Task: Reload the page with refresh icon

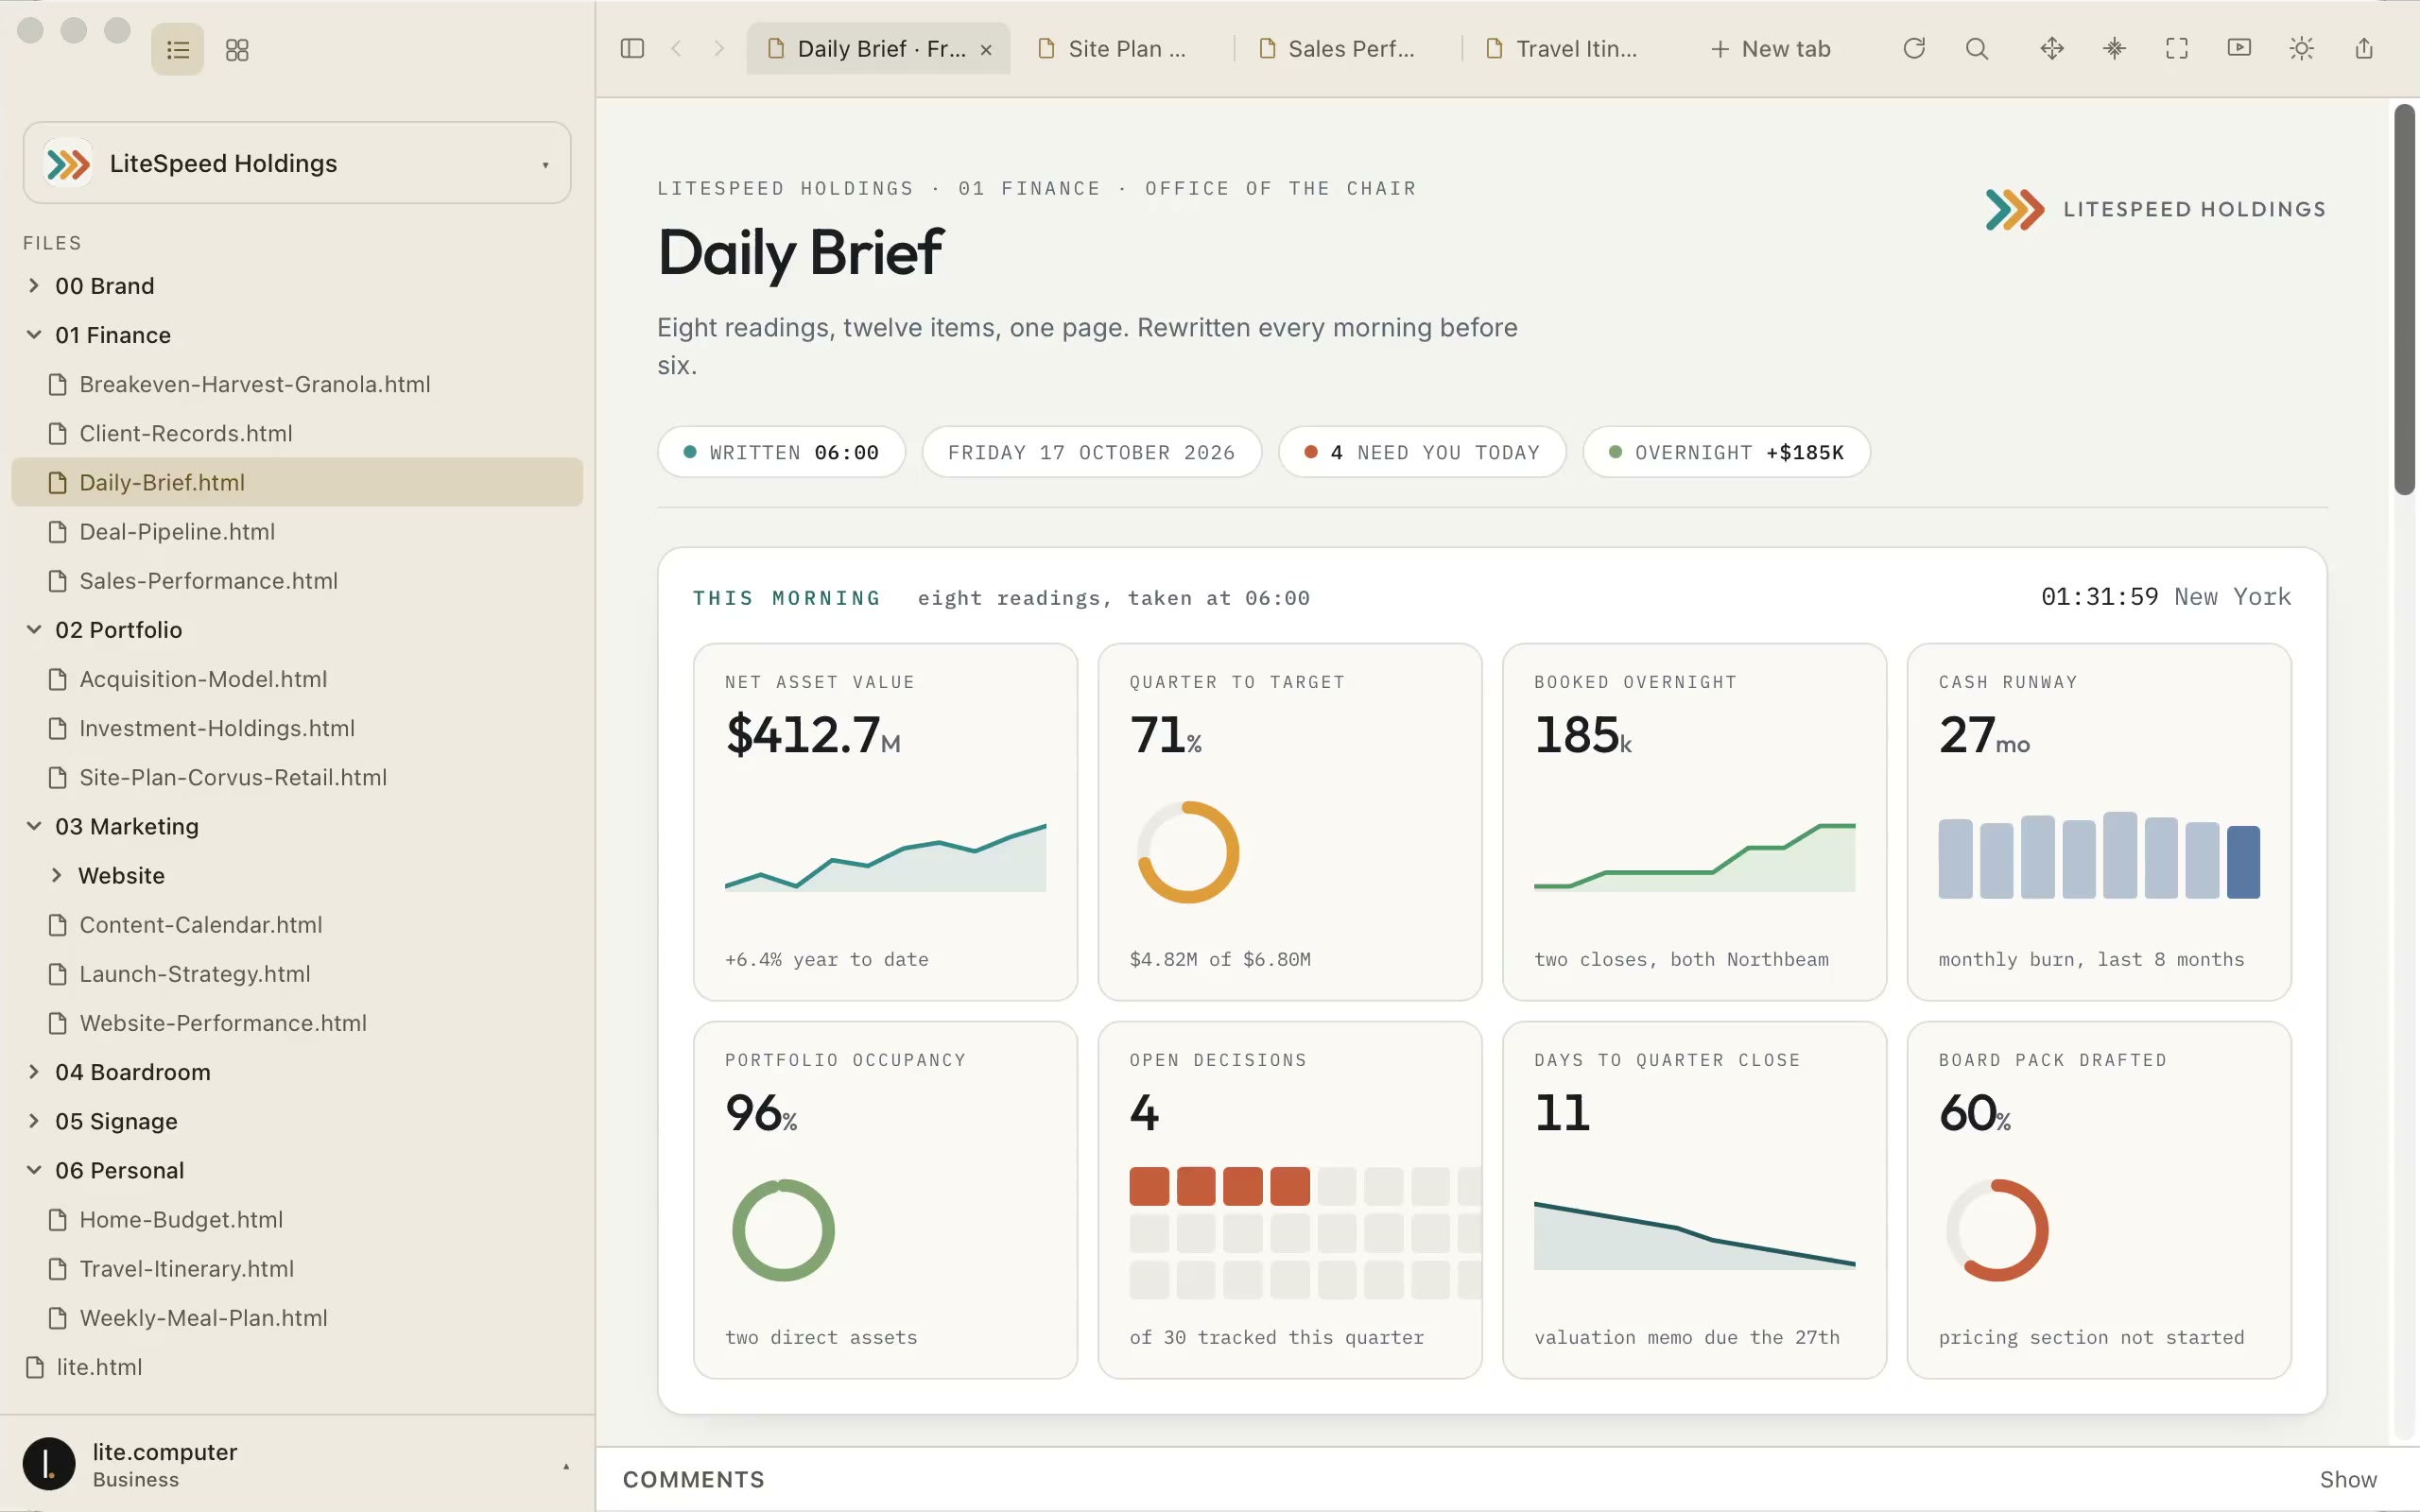Action: pyautogui.click(x=1914, y=48)
